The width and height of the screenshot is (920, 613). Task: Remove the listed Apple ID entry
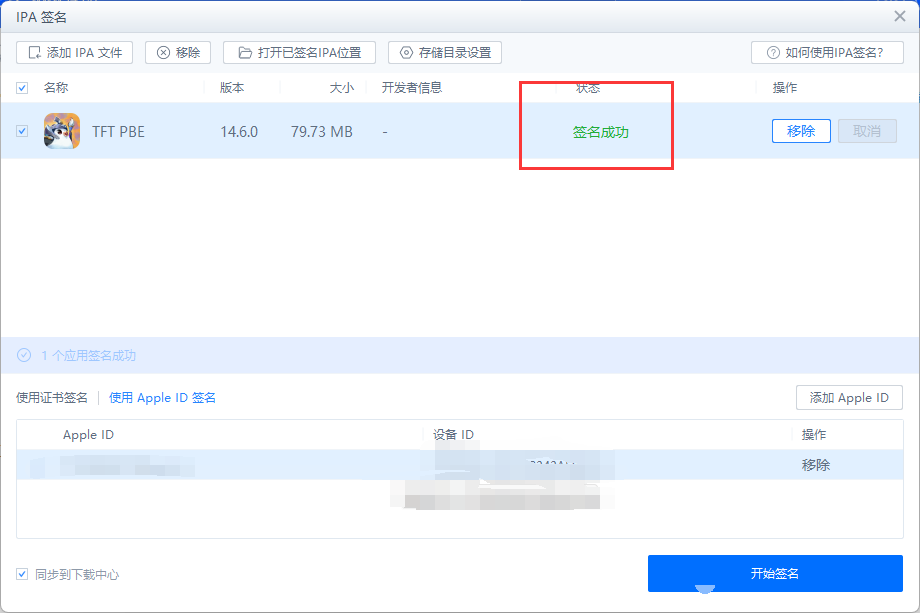click(x=816, y=465)
